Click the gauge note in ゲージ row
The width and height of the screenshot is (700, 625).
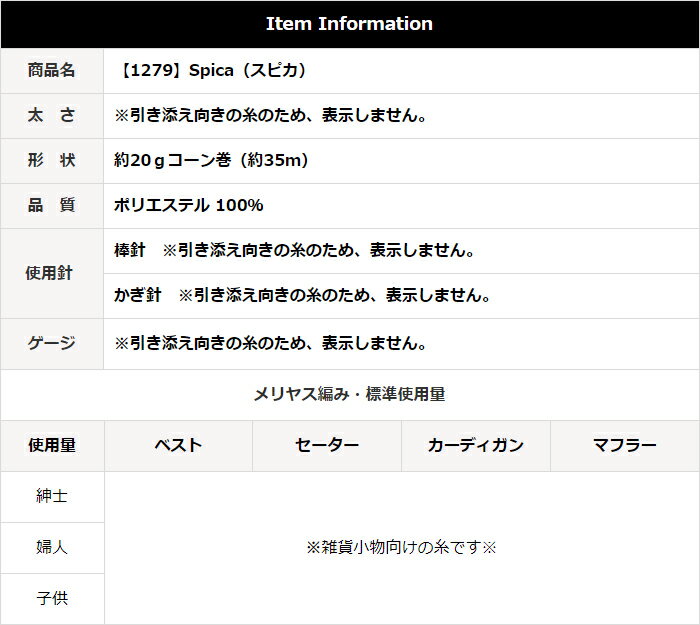click(x=271, y=344)
